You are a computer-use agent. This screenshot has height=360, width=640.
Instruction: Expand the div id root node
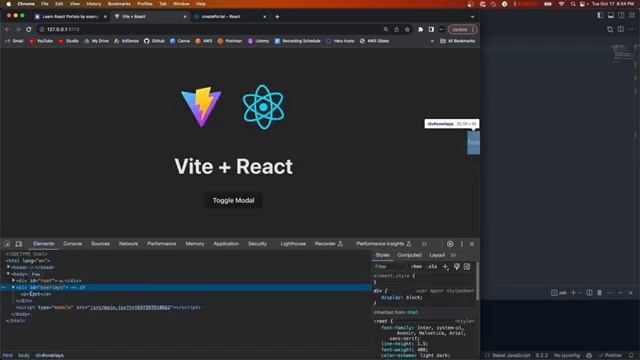point(13,281)
